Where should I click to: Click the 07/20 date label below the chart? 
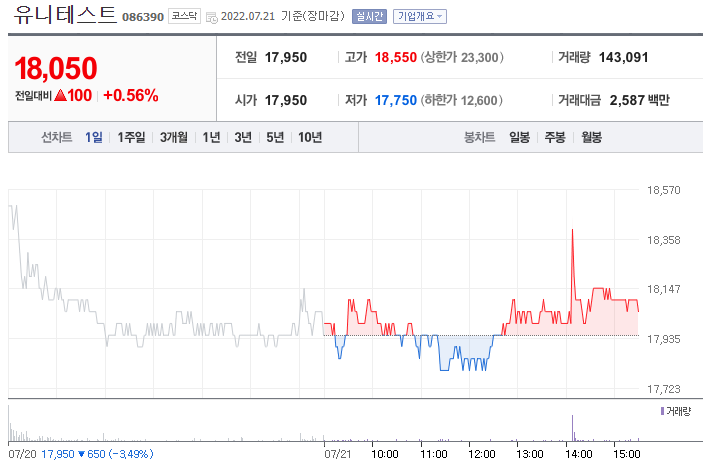(22, 454)
